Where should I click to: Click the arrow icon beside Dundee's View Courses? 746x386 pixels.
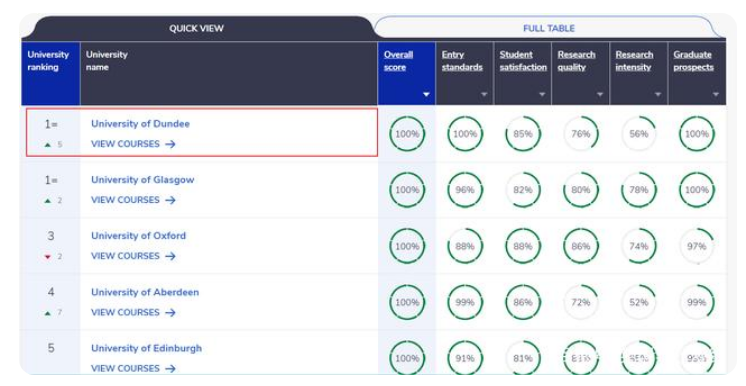(170, 144)
